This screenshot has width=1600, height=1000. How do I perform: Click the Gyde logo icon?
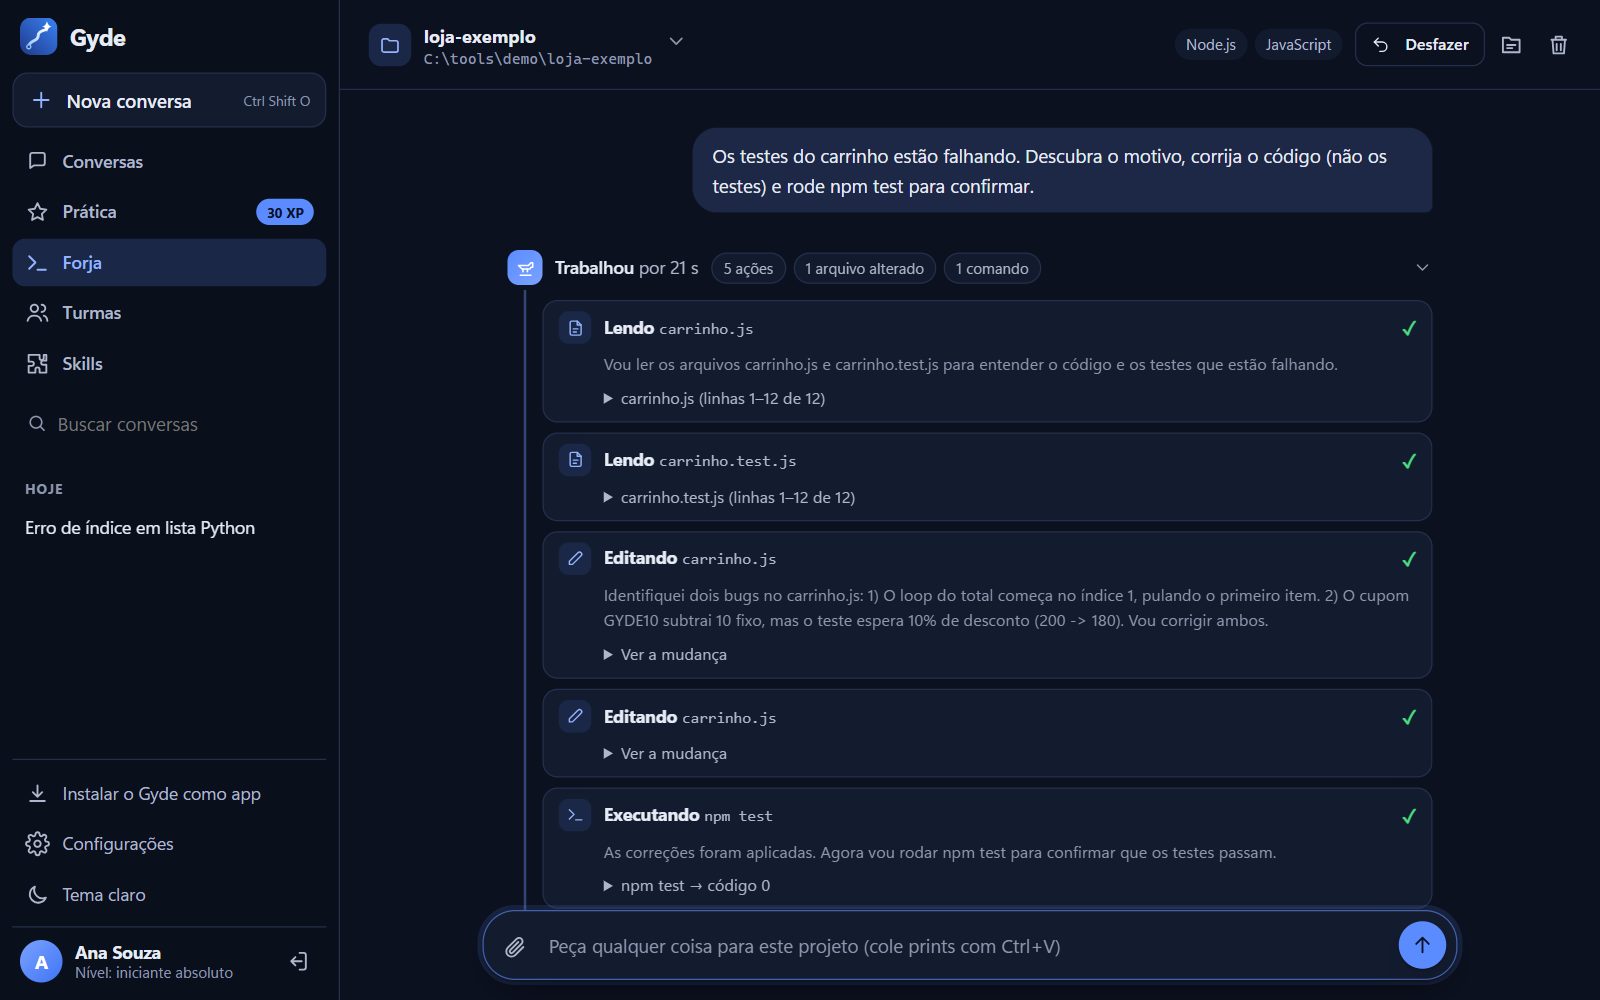(39, 37)
